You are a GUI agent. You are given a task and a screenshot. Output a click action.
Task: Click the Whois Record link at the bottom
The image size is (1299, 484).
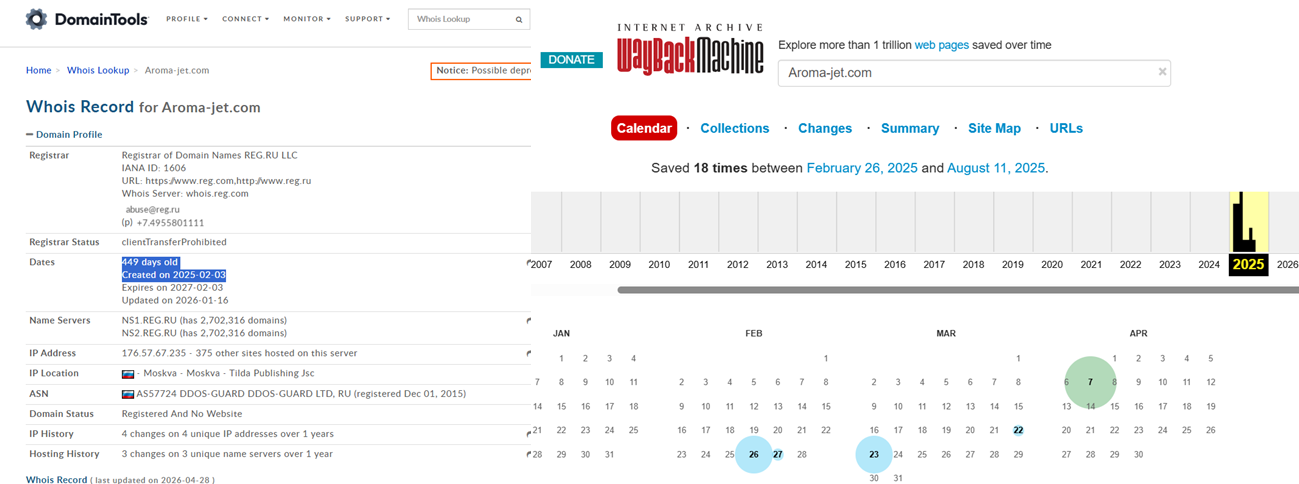pos(56,480)
